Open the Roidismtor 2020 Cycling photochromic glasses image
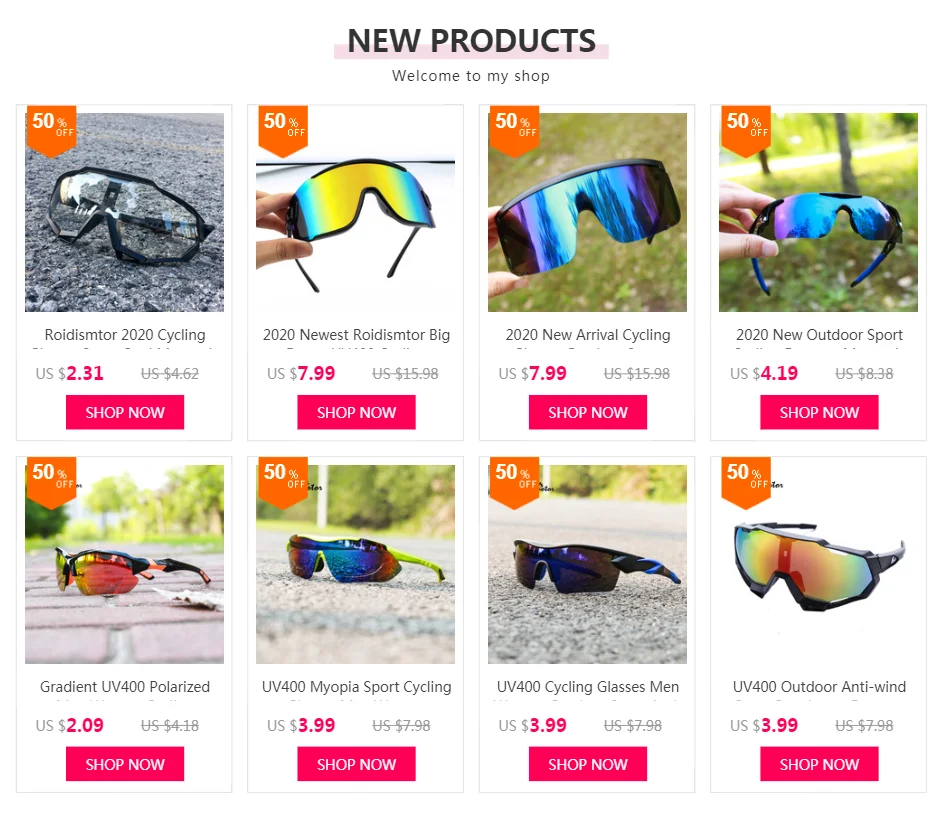This screenshot has width=943, height=815. pyautogui.click(x=124, y=212)
